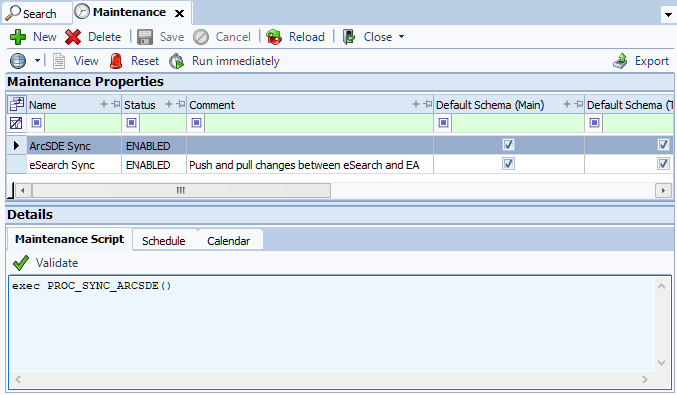
Task: Click the grid scroll right arrow
Action: (663, 190)
